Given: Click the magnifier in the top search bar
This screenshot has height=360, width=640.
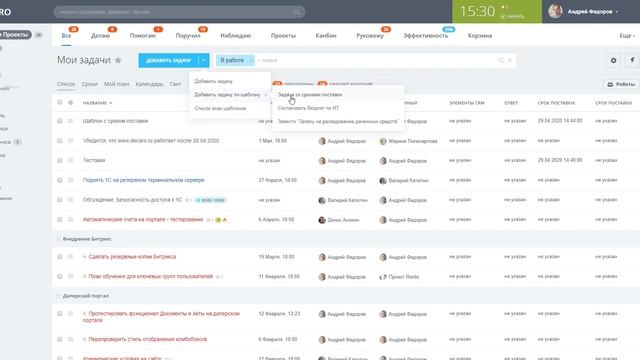Looking at the screenshot, I should (x=297, y=12).
